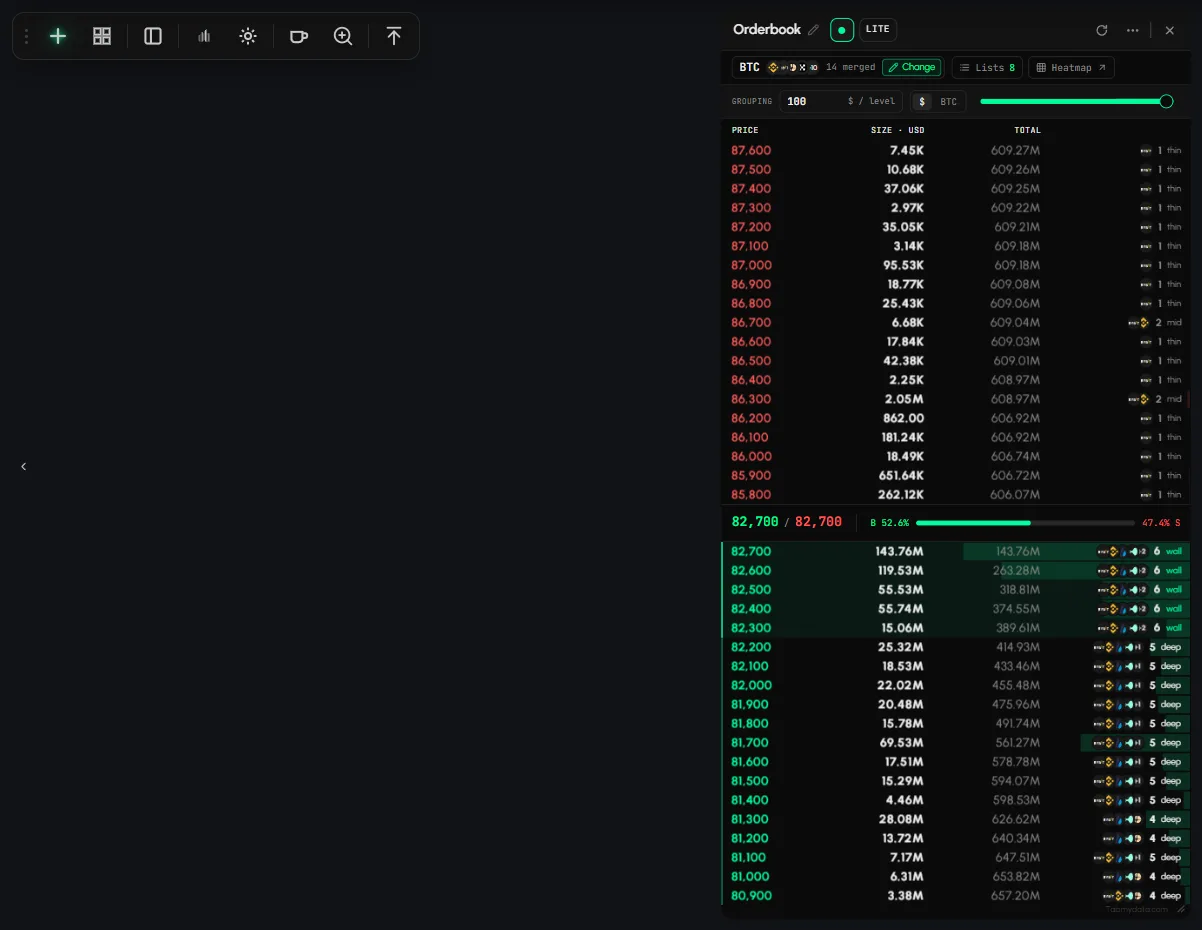Screen dimensions: 1202x930
Task: Open the three-dots more options menu
Action: point(1133,30)
